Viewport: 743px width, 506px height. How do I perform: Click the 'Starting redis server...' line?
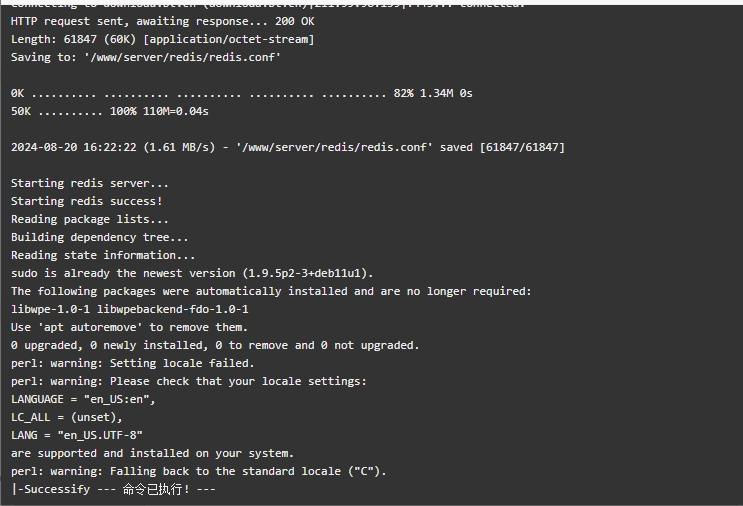(90, 183)
